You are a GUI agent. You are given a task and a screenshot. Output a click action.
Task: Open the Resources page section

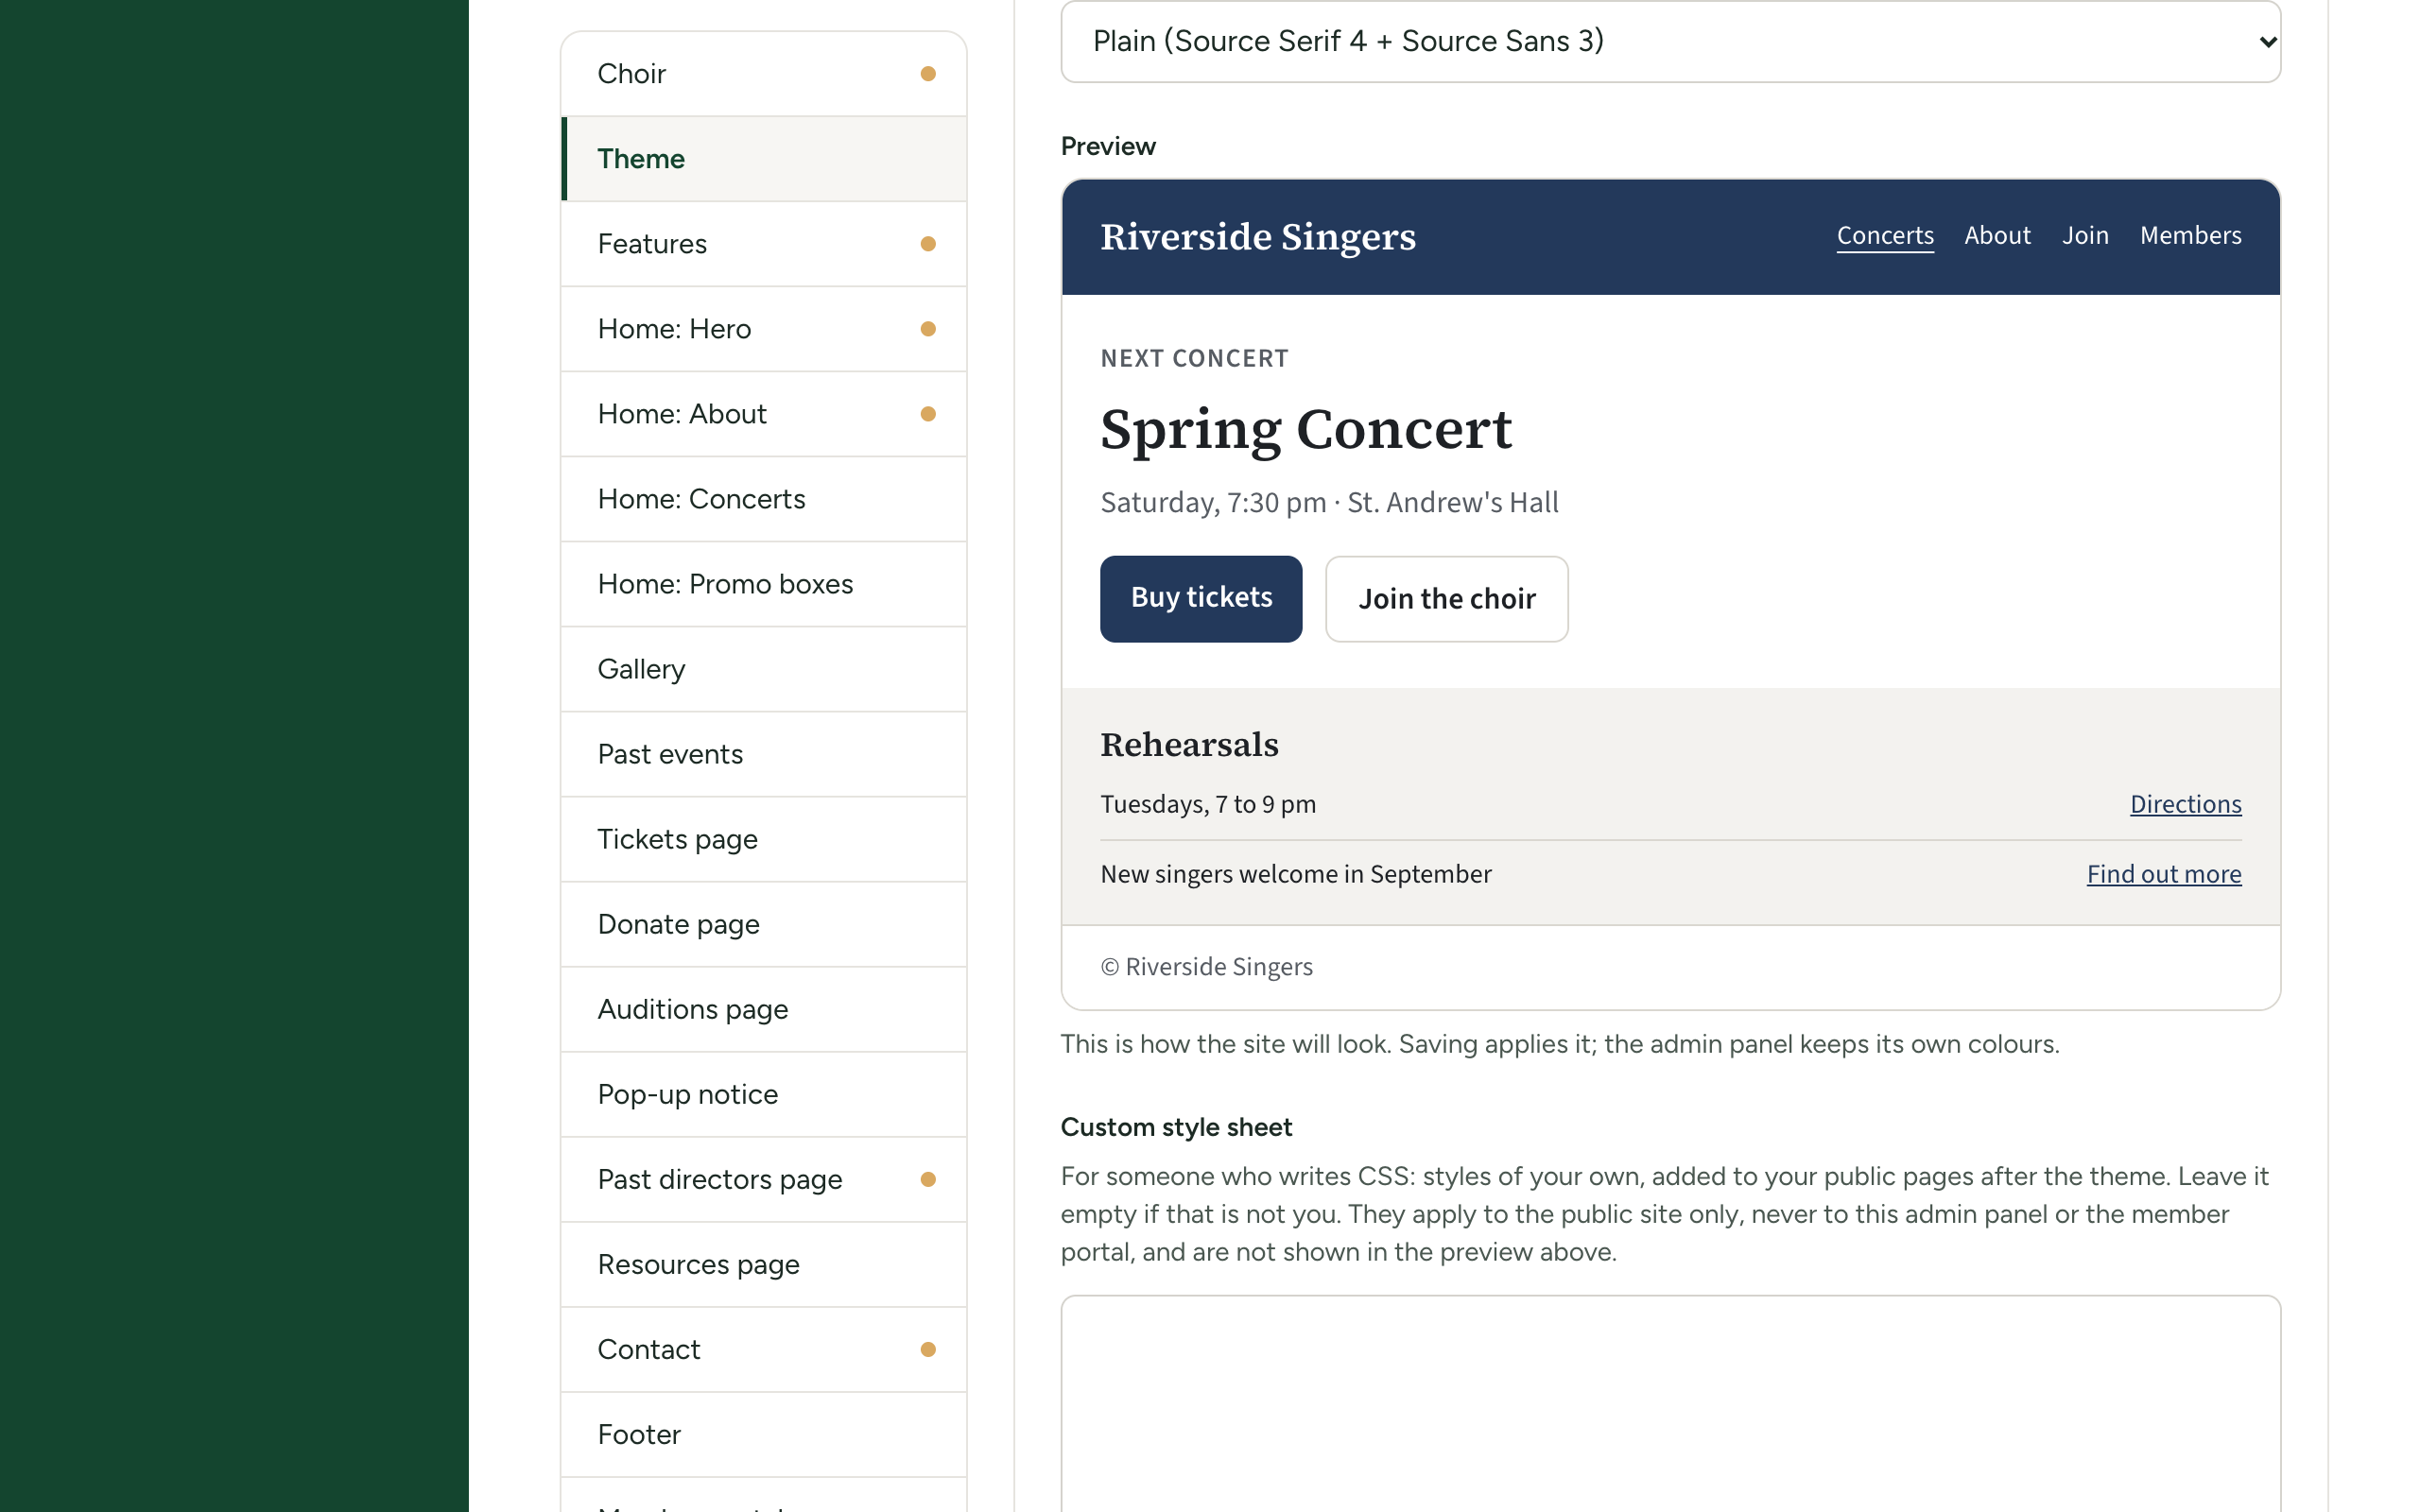coord(764,1263)
